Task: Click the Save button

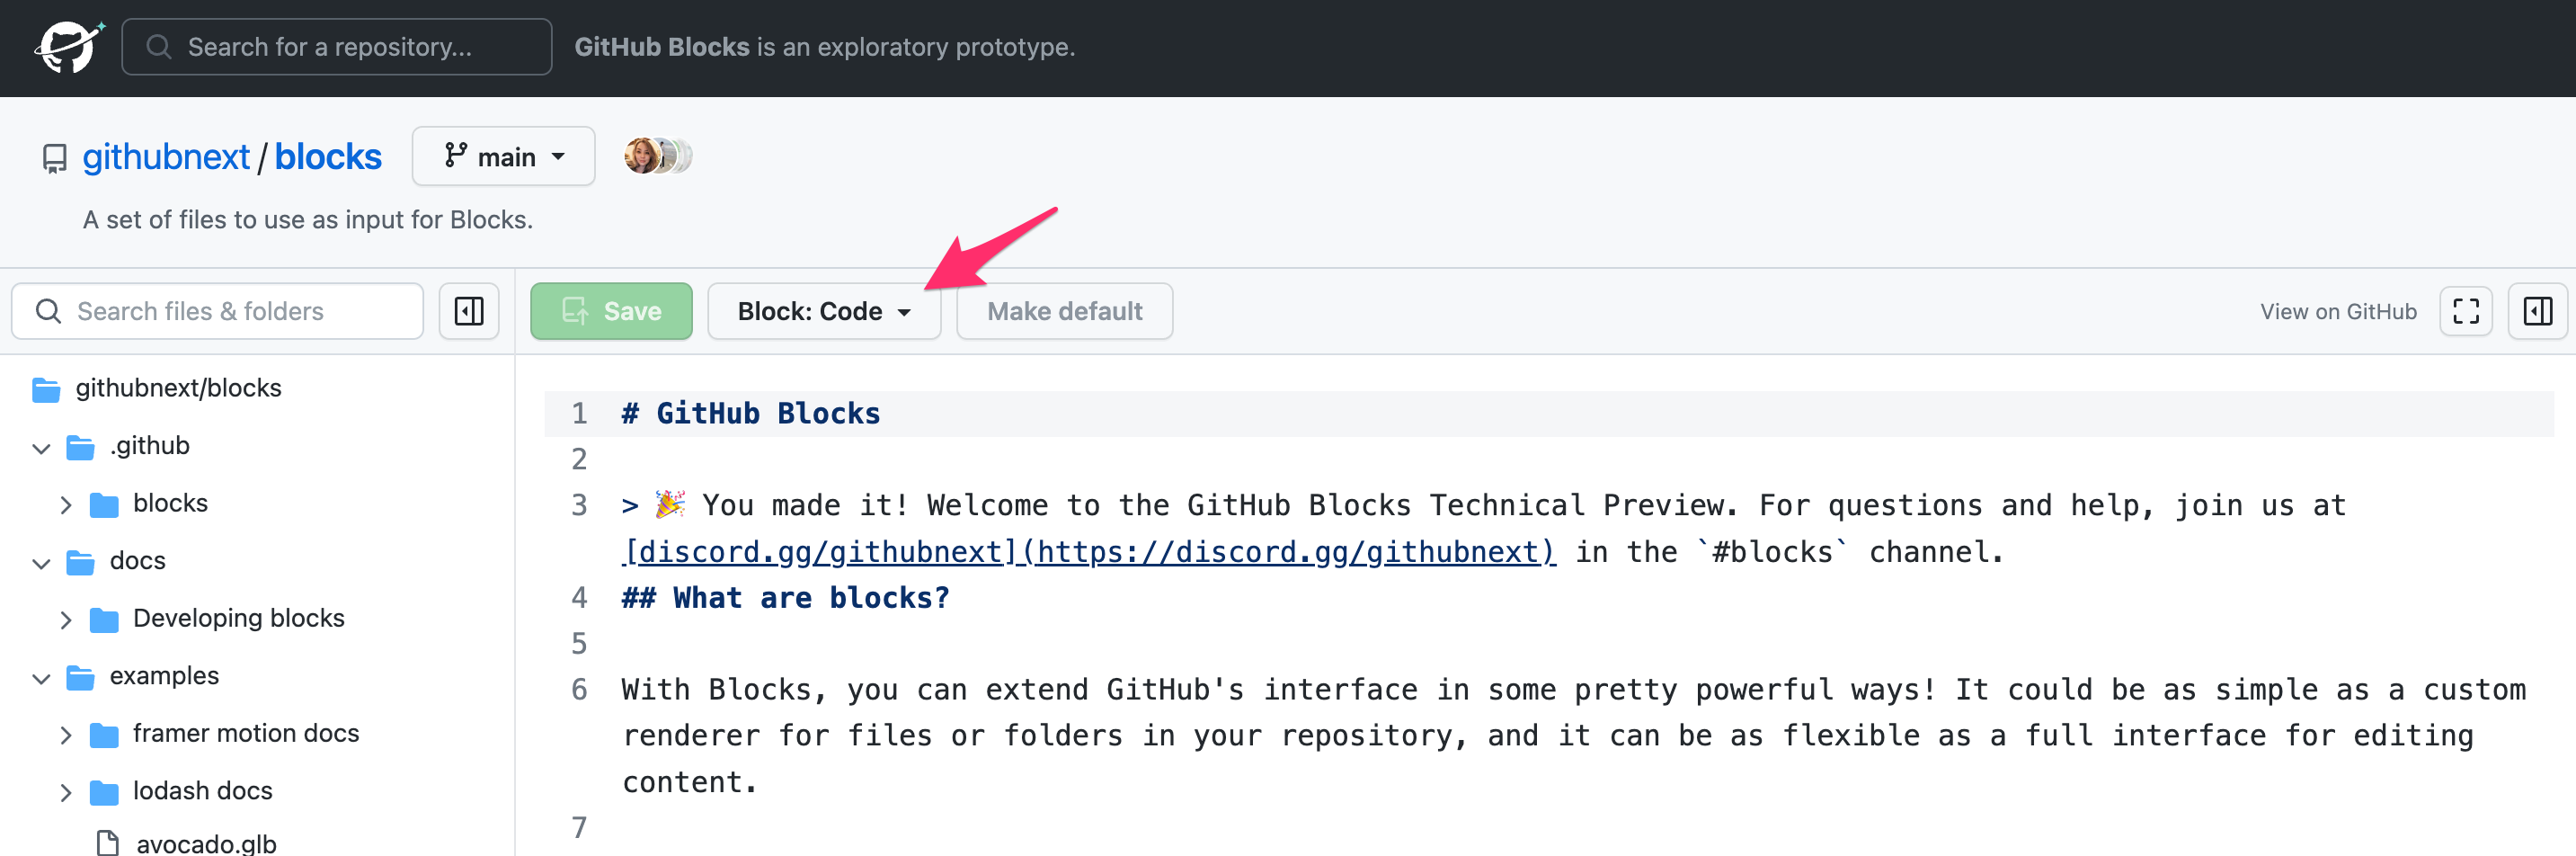Action: (611, 311)
